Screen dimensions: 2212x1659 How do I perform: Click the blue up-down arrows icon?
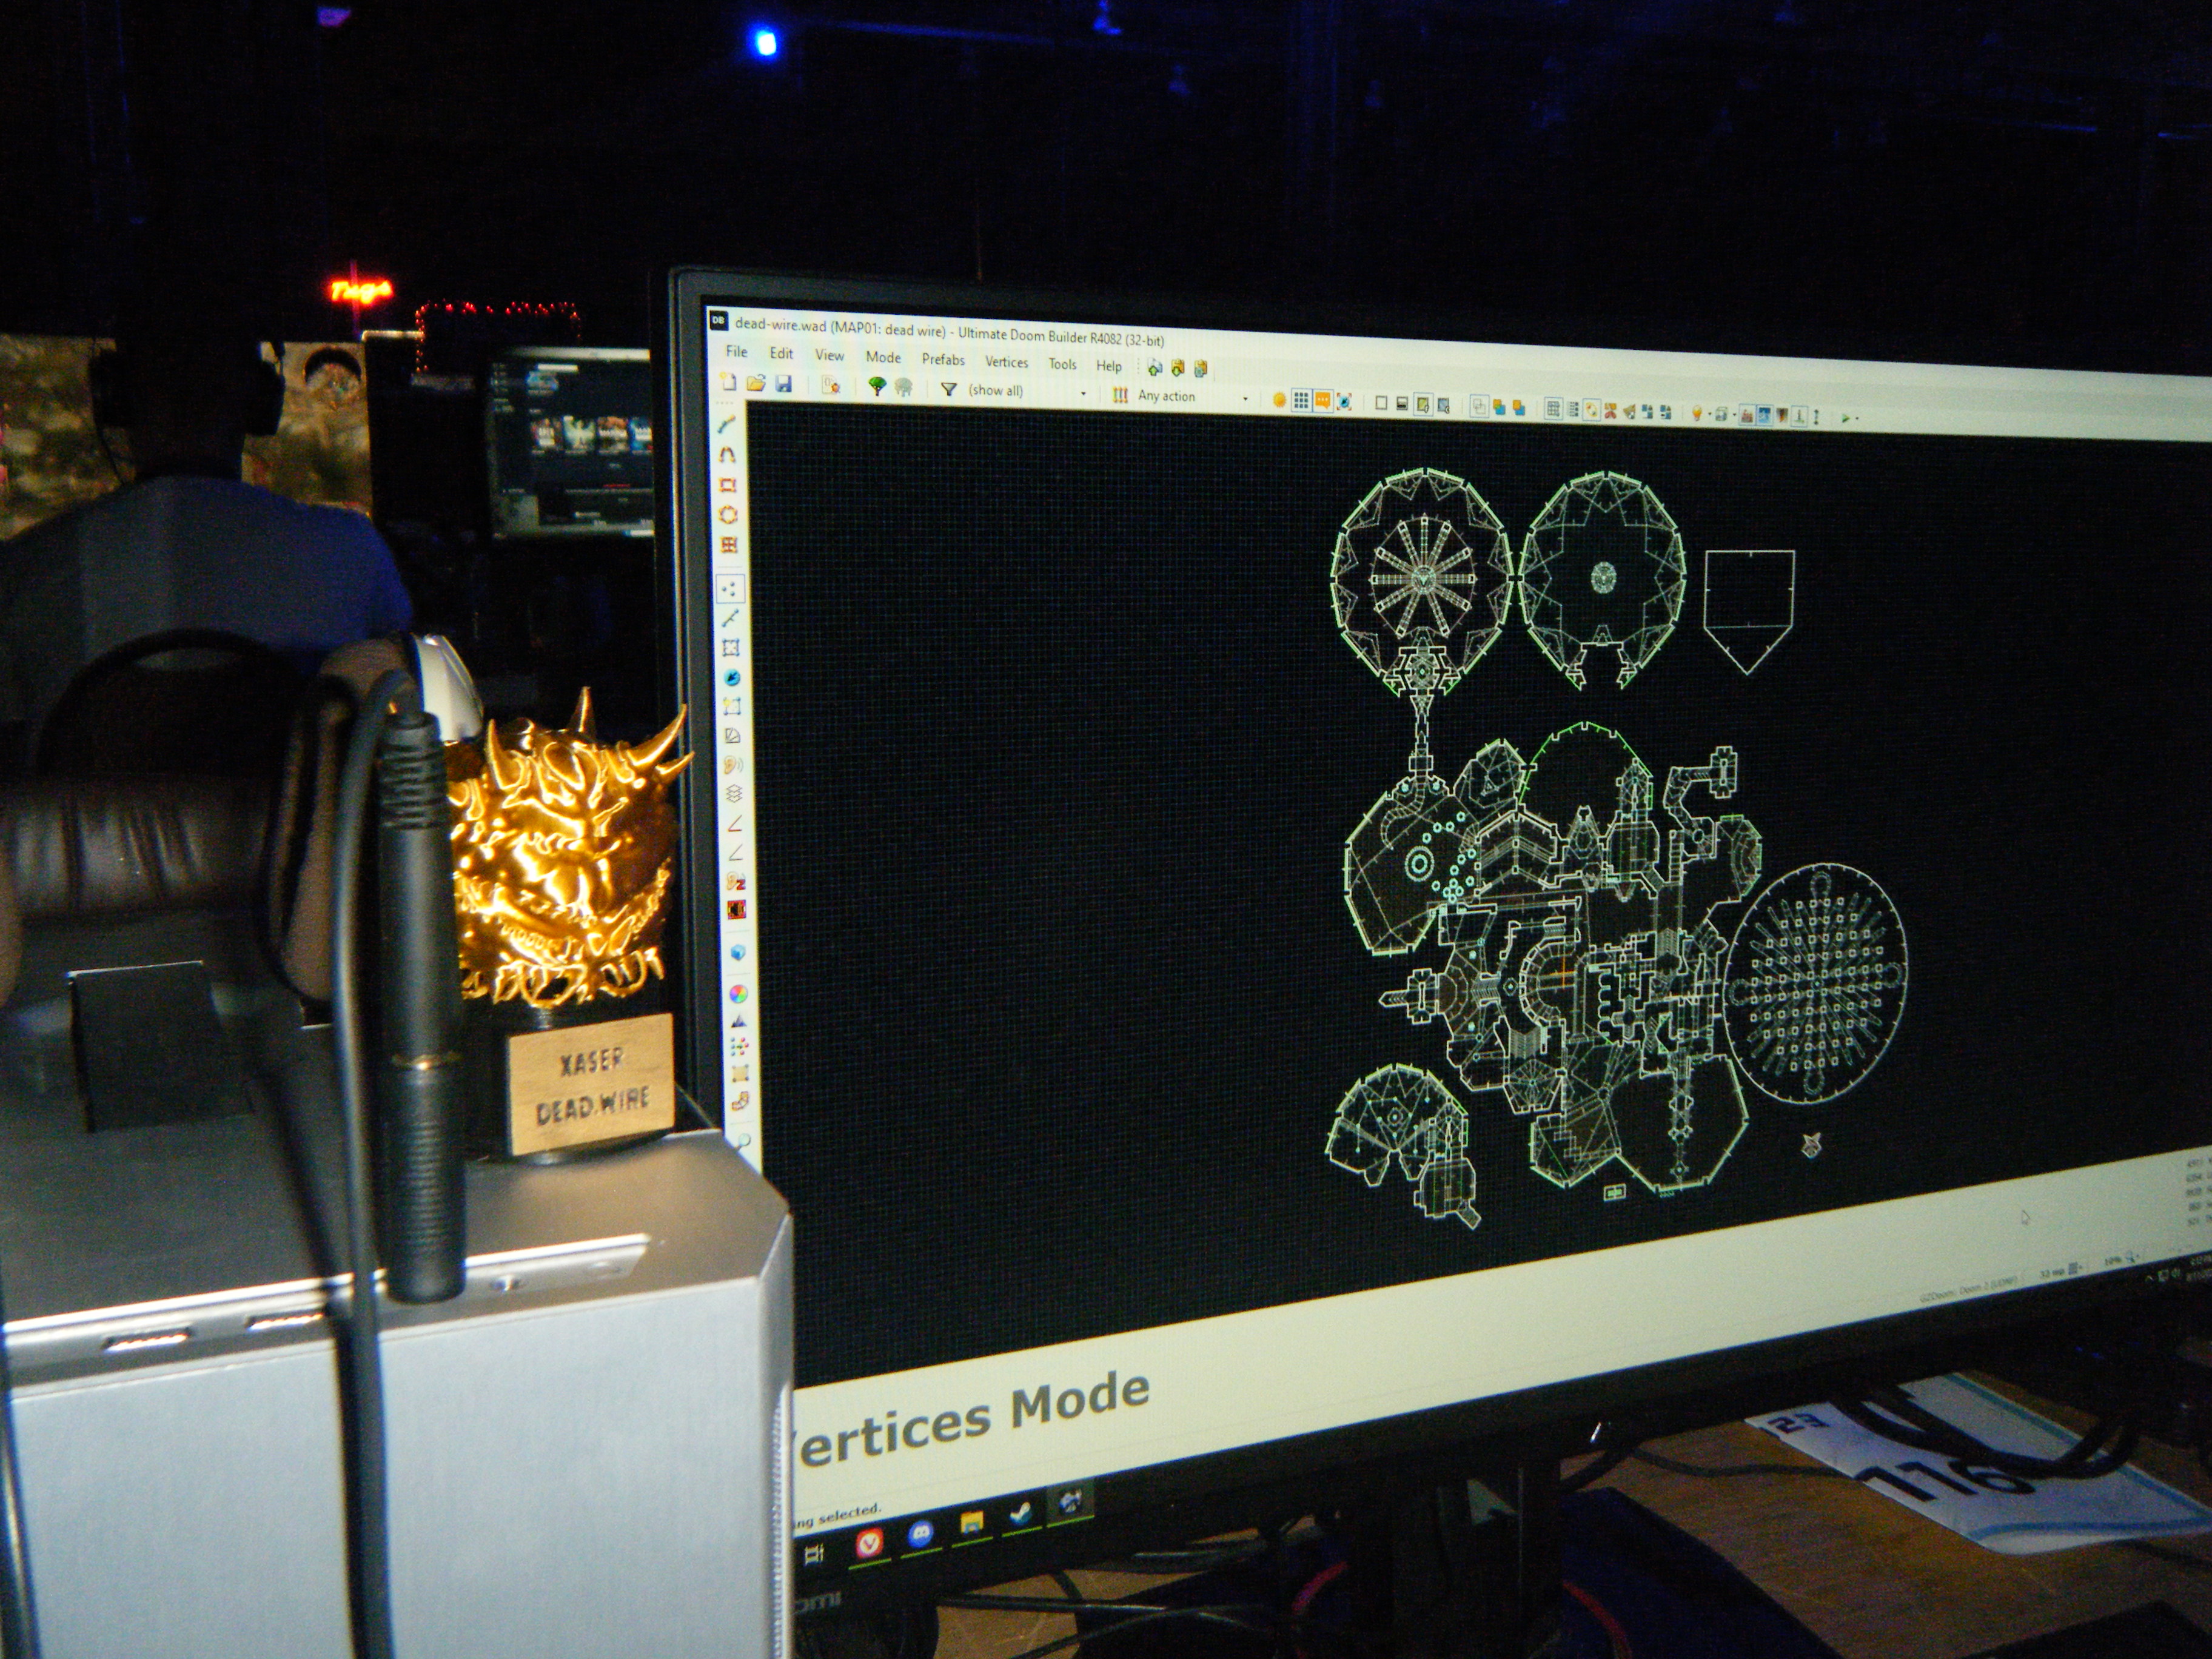coord(1816,416)
